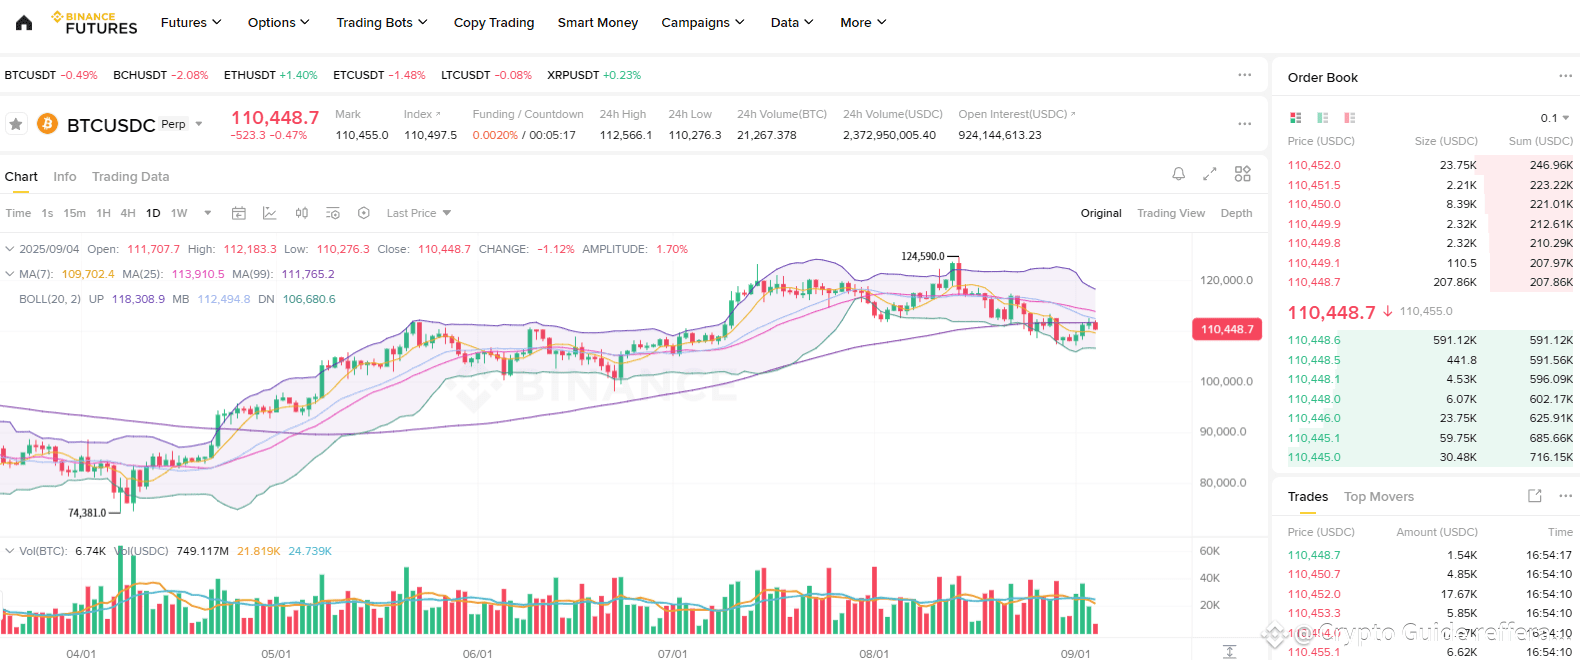Open the candlestick chart style icon
Screen dimensions: 1580x660
[x=302, y=213]
